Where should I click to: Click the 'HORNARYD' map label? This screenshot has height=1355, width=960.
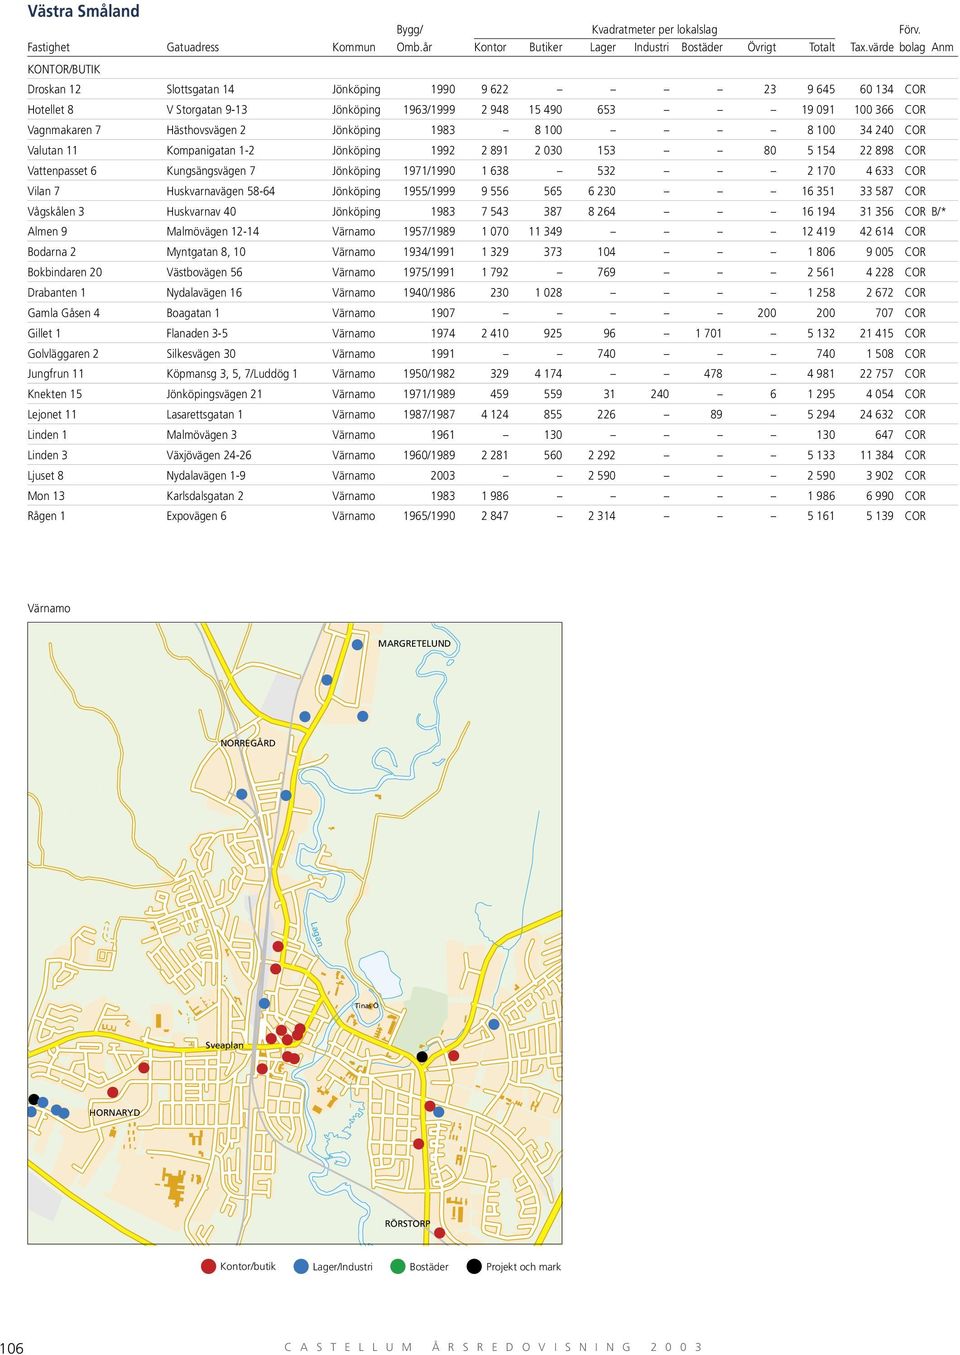coord(115,1112)
